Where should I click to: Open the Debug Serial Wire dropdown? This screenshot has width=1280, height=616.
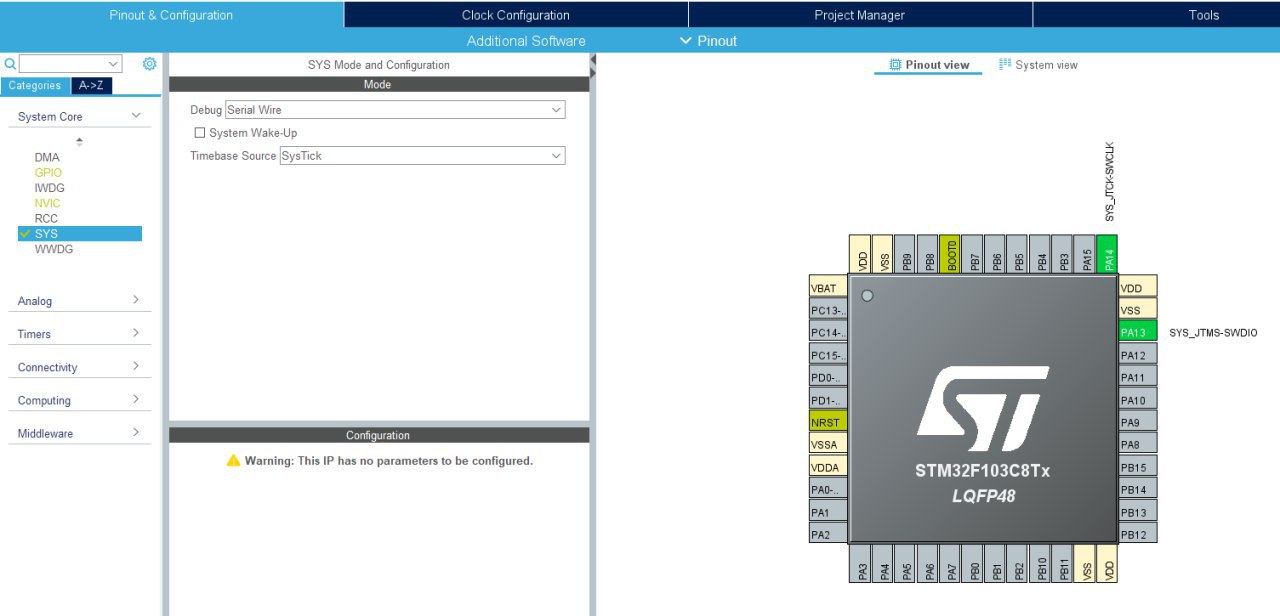point(395,110)
